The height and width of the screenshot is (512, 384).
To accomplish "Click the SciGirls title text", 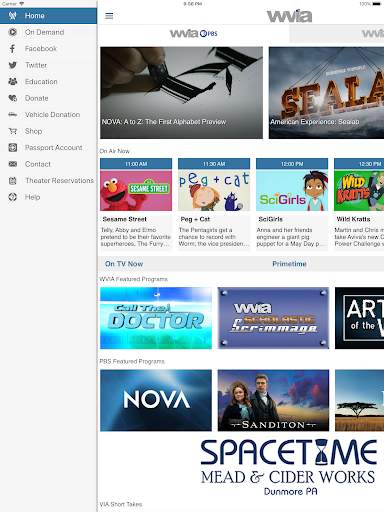I will pos(270,219).
